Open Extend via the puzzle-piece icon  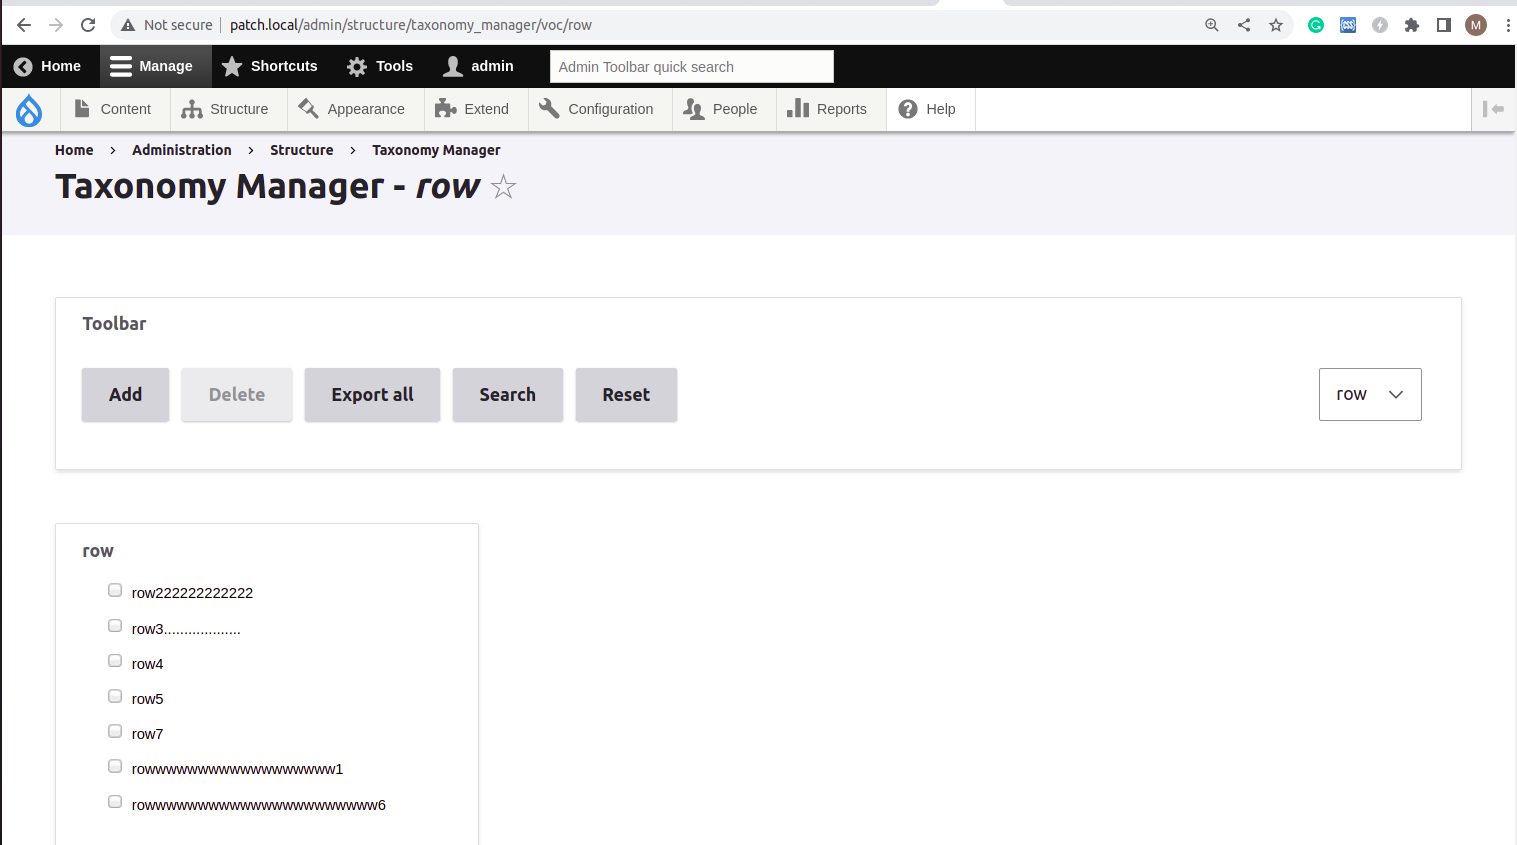click(x=444, y=108)
